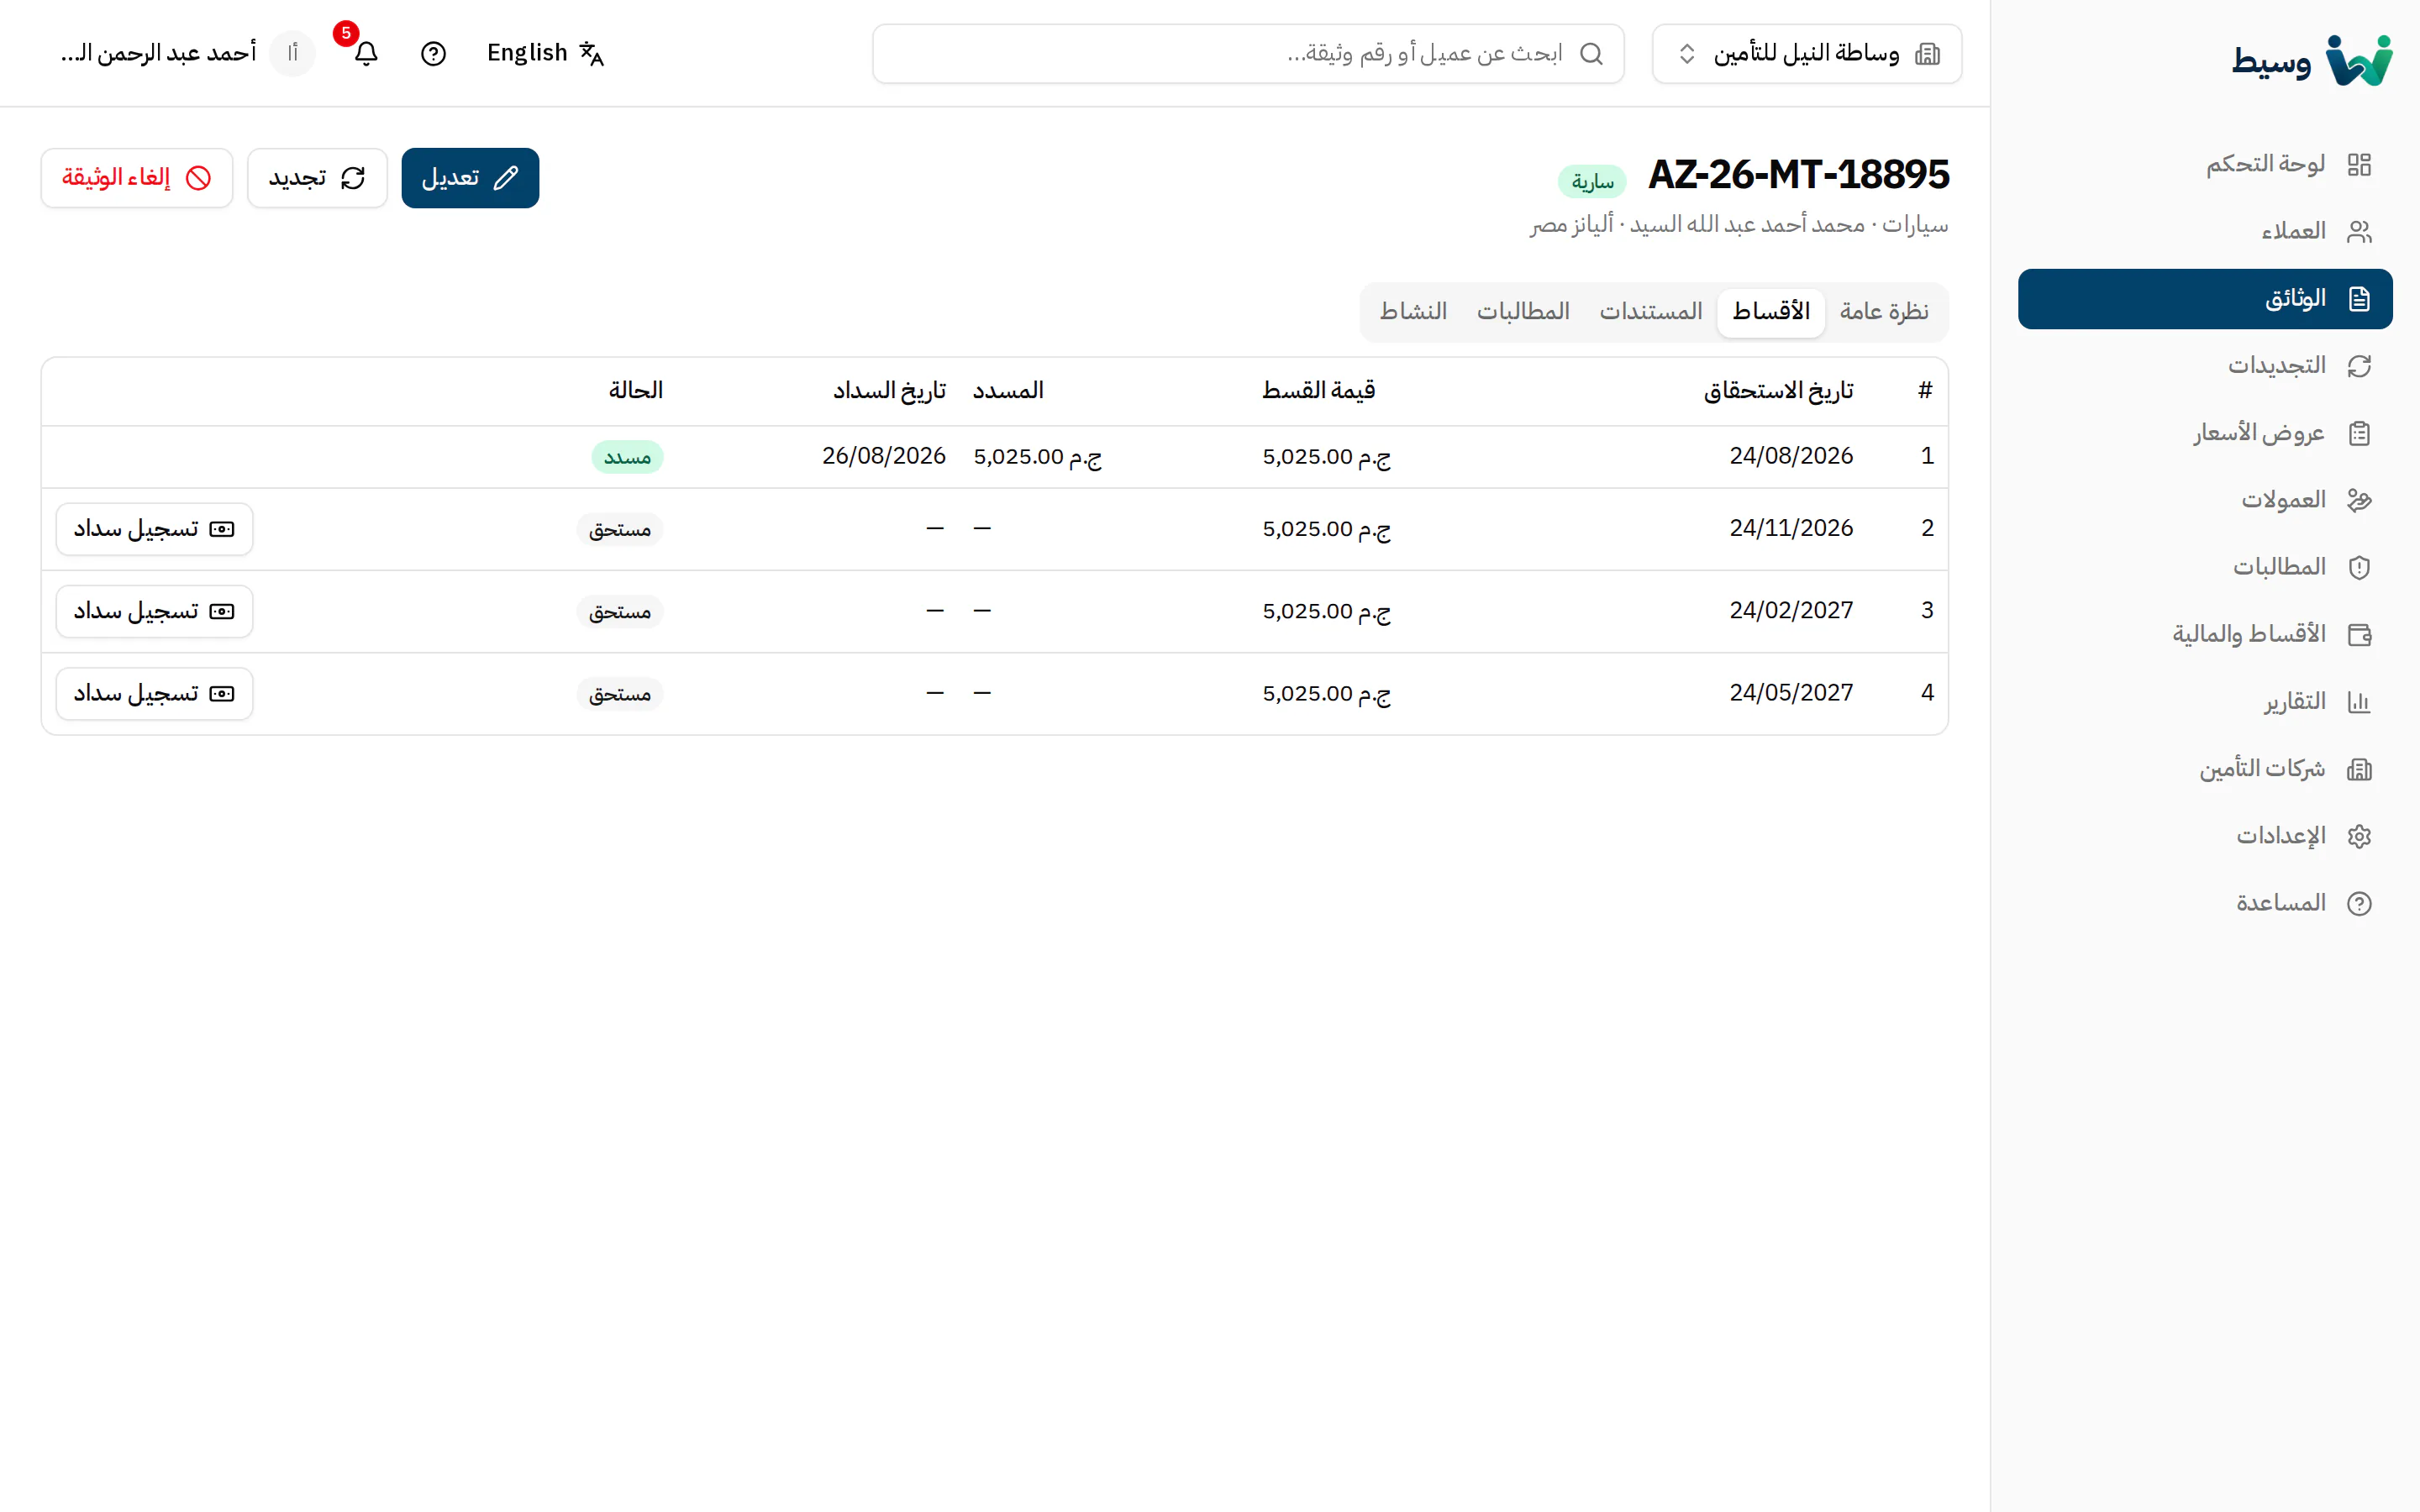Switch to نظرة عامة tab
Image resolution: width=2420 pixels, height=1512 pixels.
tap(1884, 312)
